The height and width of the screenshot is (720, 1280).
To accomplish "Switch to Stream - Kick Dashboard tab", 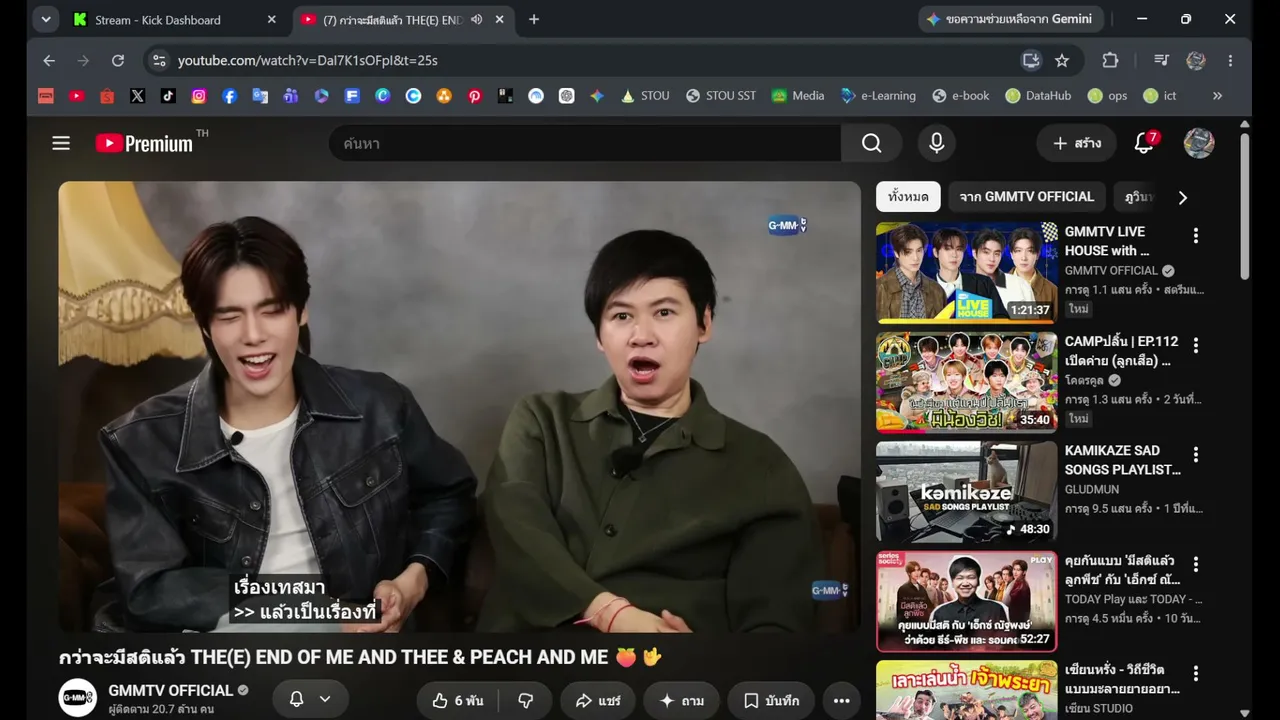I will coord(176,19).
